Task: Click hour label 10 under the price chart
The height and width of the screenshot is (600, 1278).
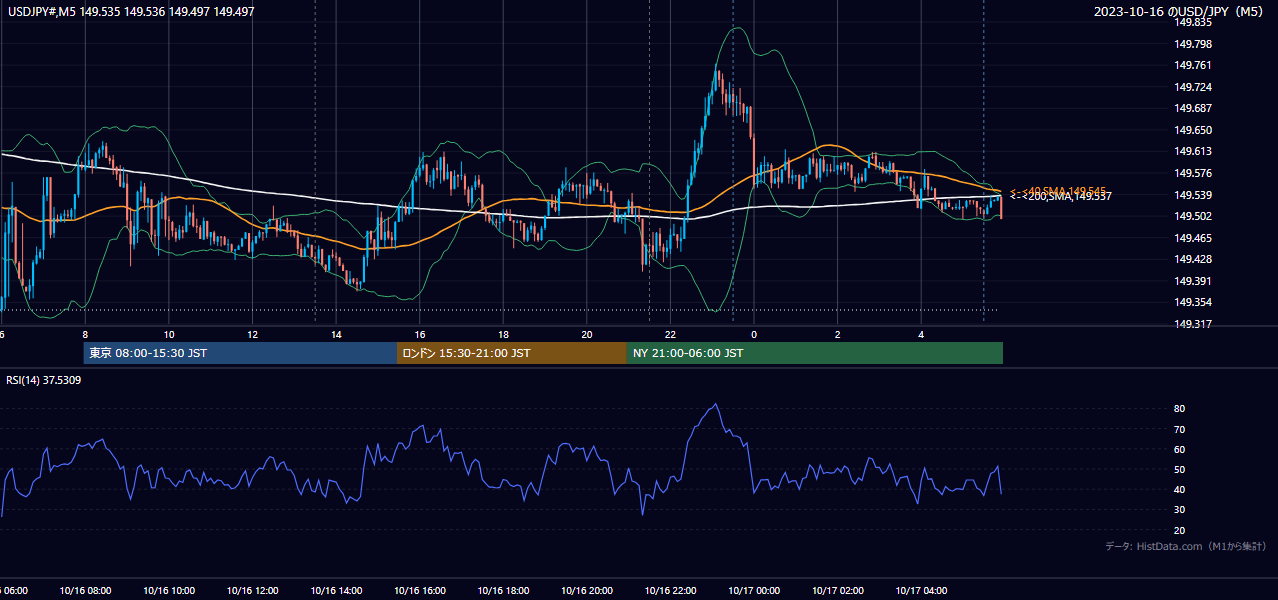Action: (x=169, y=334)
